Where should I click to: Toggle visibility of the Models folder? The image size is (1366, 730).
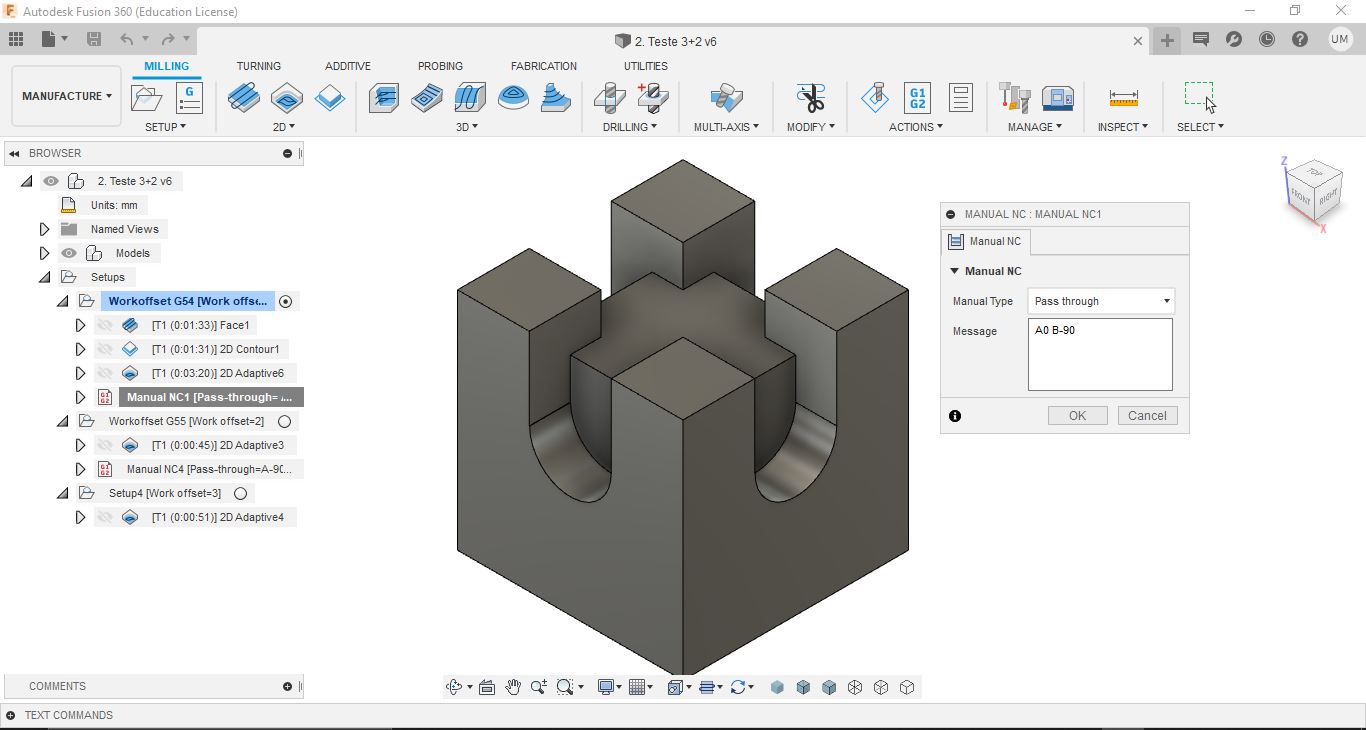(x=67, y=253)
